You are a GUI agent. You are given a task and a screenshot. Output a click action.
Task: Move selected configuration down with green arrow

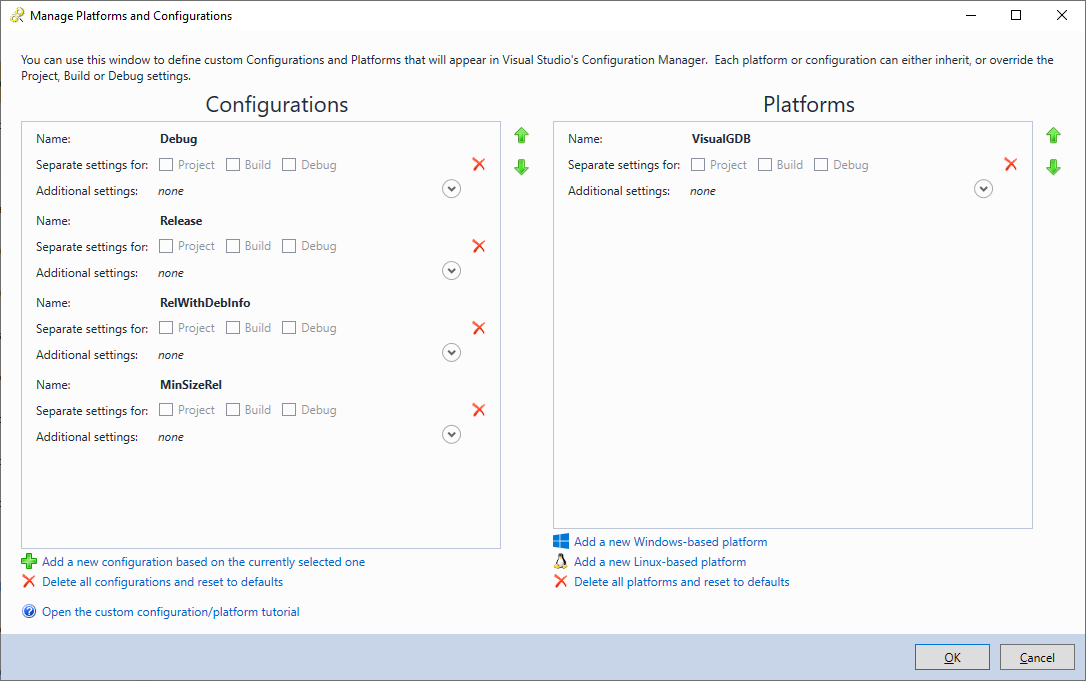coord(521,167)
